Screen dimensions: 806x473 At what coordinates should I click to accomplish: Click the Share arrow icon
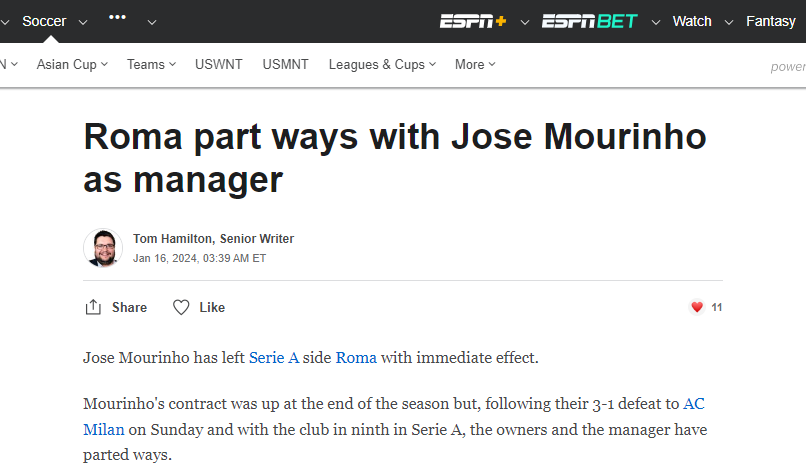(93, 307)
